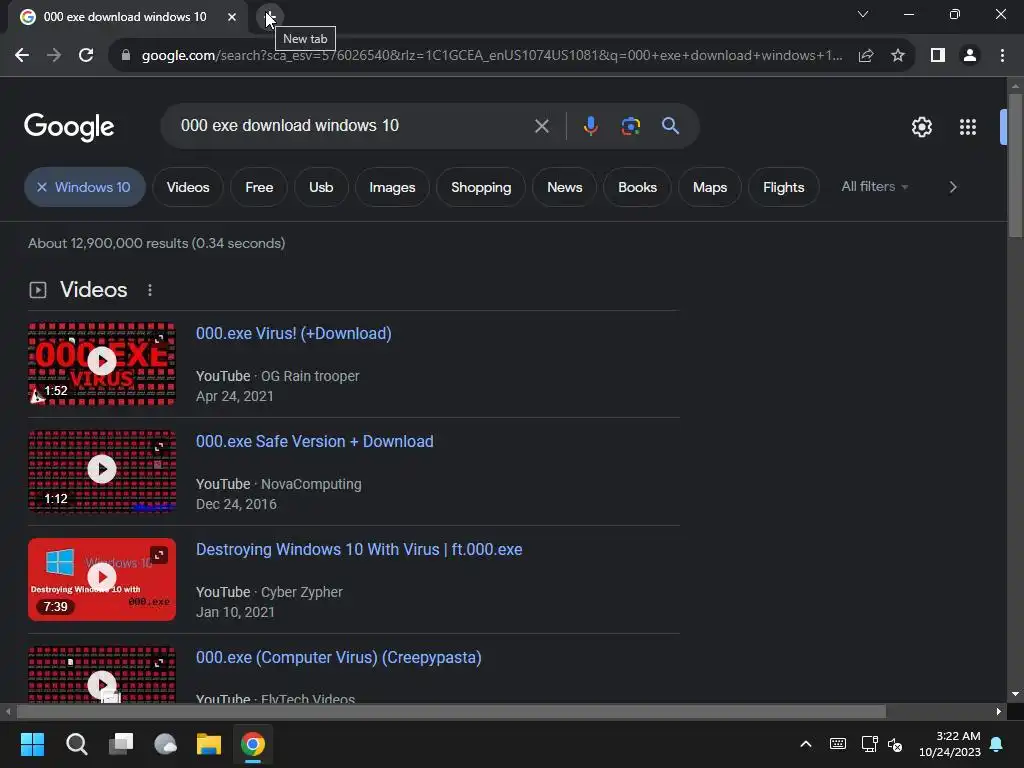Image resolution: width=1024 pixels, height=768 pixels.
Task: Click the vertical scrollbar thumb
Action: pyautogui.click(x=1015, y=166)
